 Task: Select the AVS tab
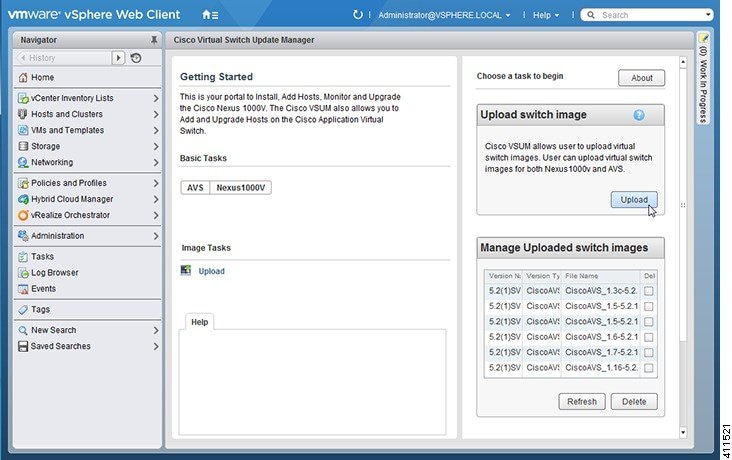pos(195,188)
